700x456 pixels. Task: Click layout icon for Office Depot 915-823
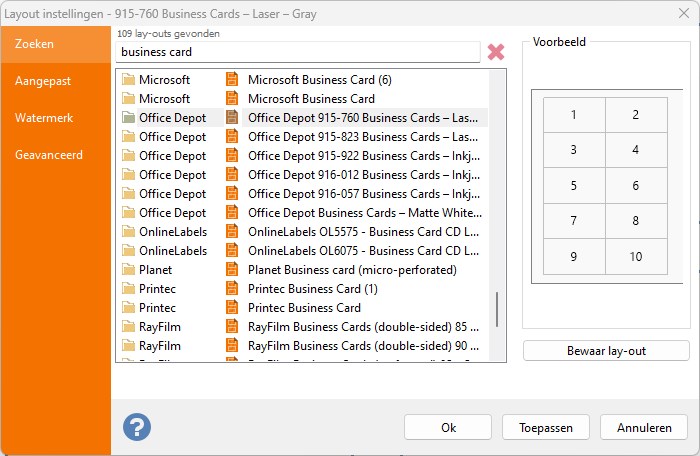click(232, 137)
